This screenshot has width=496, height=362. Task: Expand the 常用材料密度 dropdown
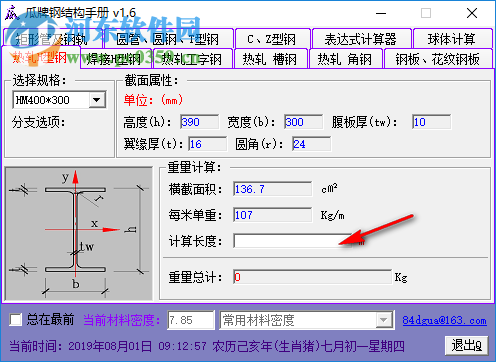(x=383, y=320)
